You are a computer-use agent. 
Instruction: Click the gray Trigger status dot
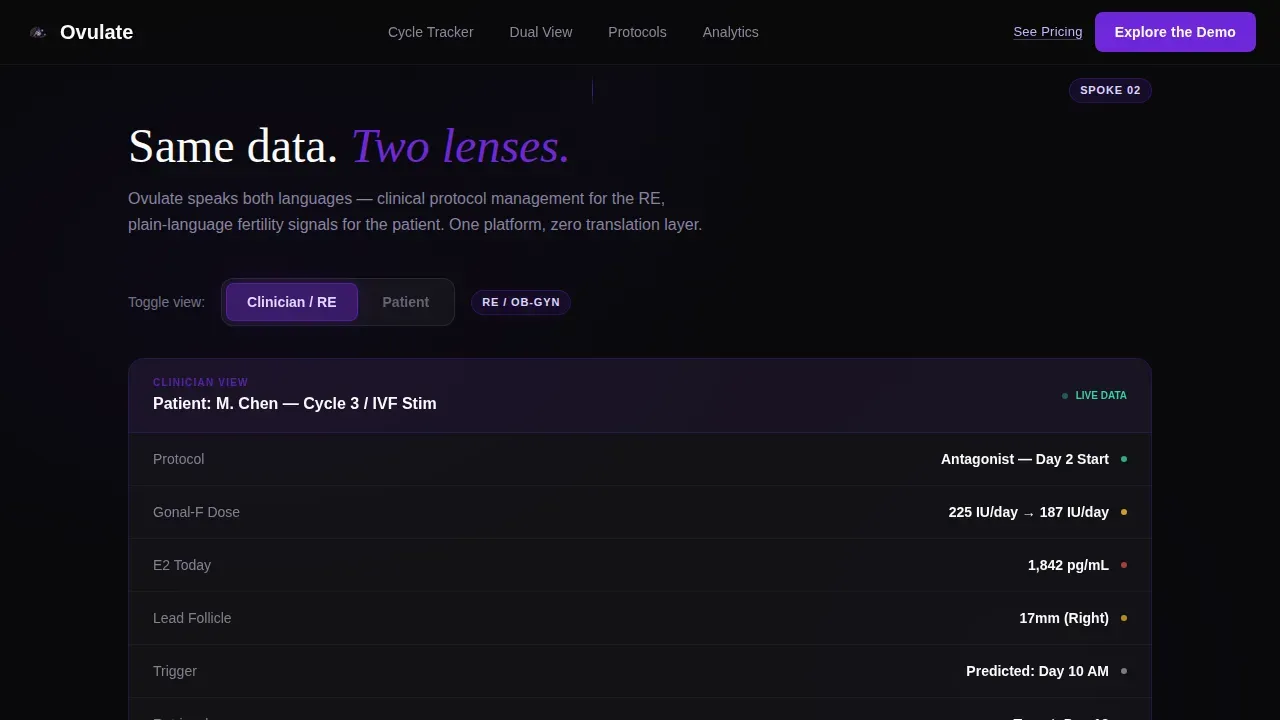tap(1124, 671)
